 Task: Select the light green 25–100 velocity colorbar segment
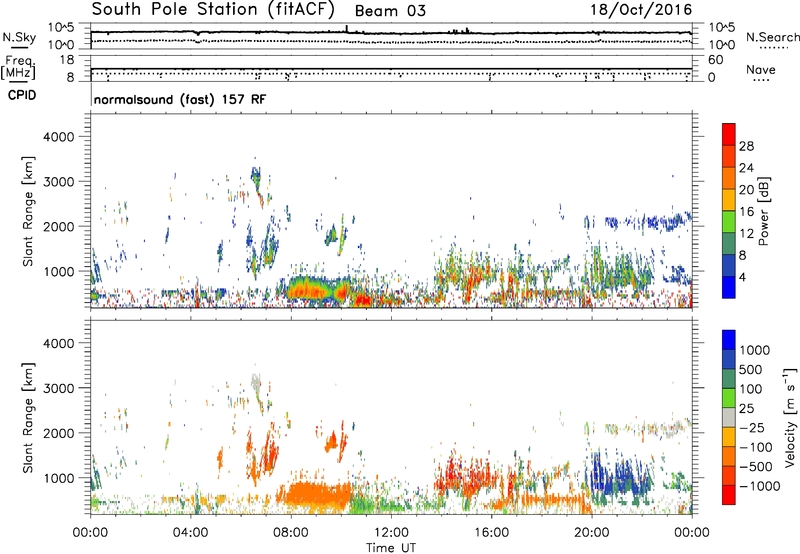pyautogui.click(x=729, y=398)
